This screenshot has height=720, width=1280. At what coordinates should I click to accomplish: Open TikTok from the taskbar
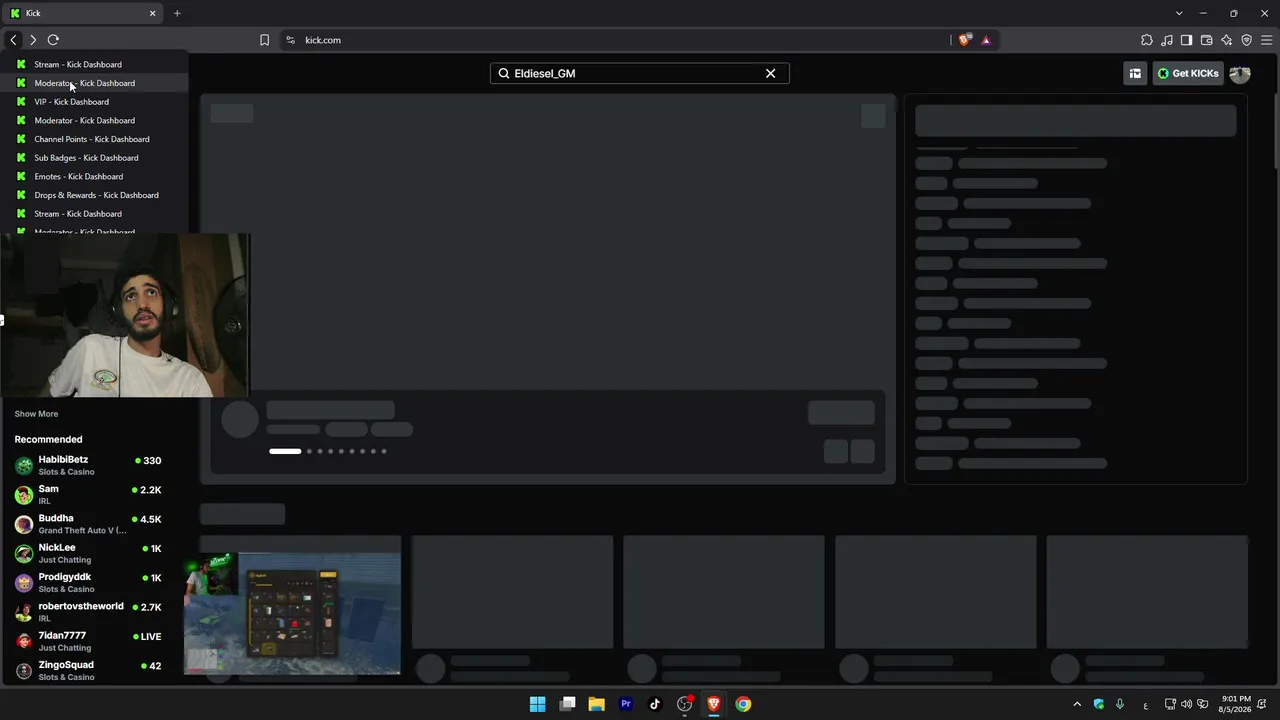click(x=655, y=704)
